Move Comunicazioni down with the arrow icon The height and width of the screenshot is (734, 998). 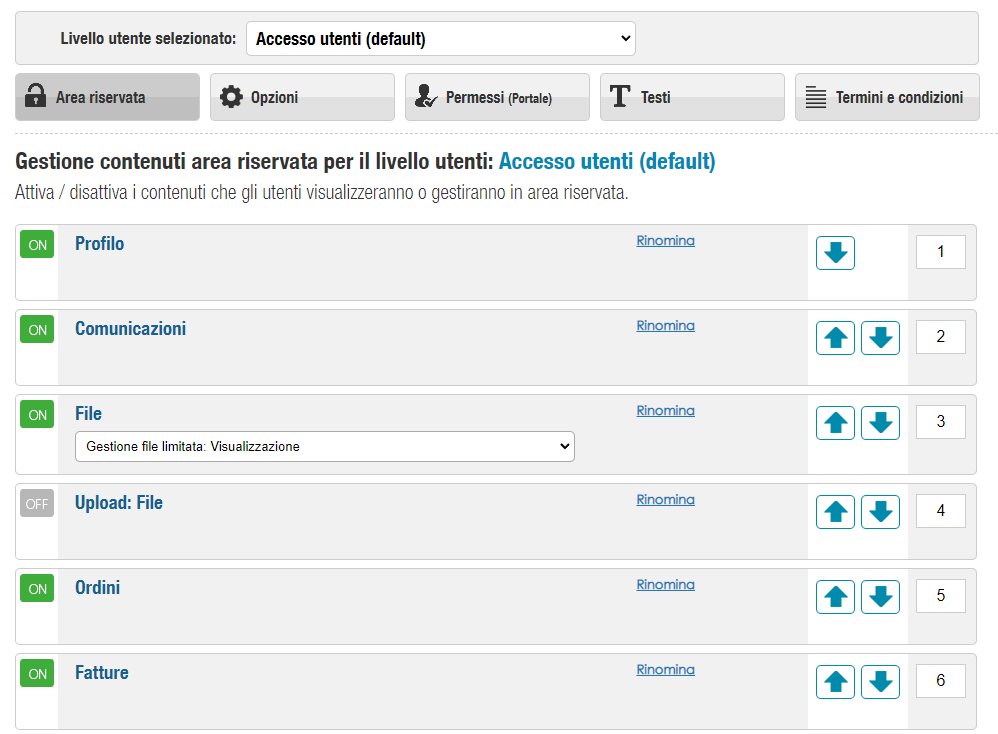[880, 337]
